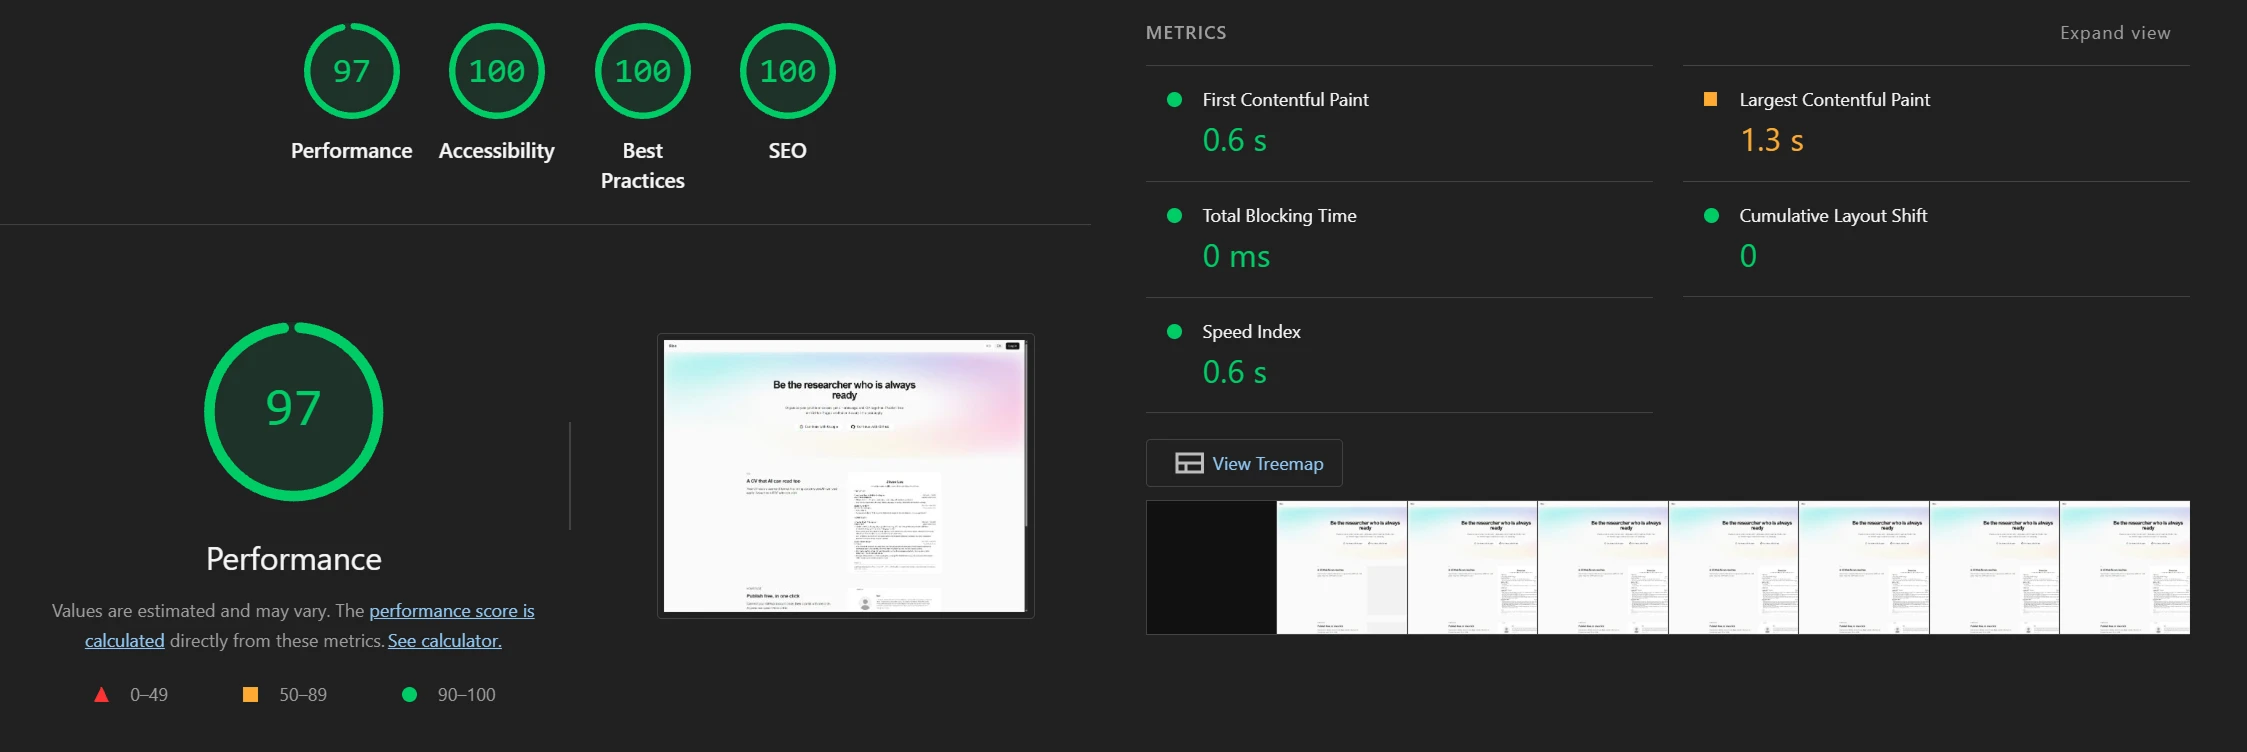
Task: Click the large Performance 97 gauge
Action: 294,411
